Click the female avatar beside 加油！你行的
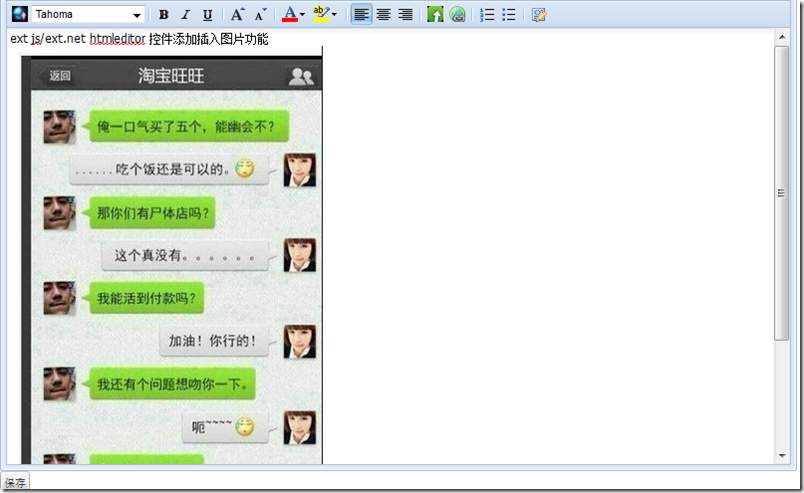This screenshot has width=804, height=493. 299,342
